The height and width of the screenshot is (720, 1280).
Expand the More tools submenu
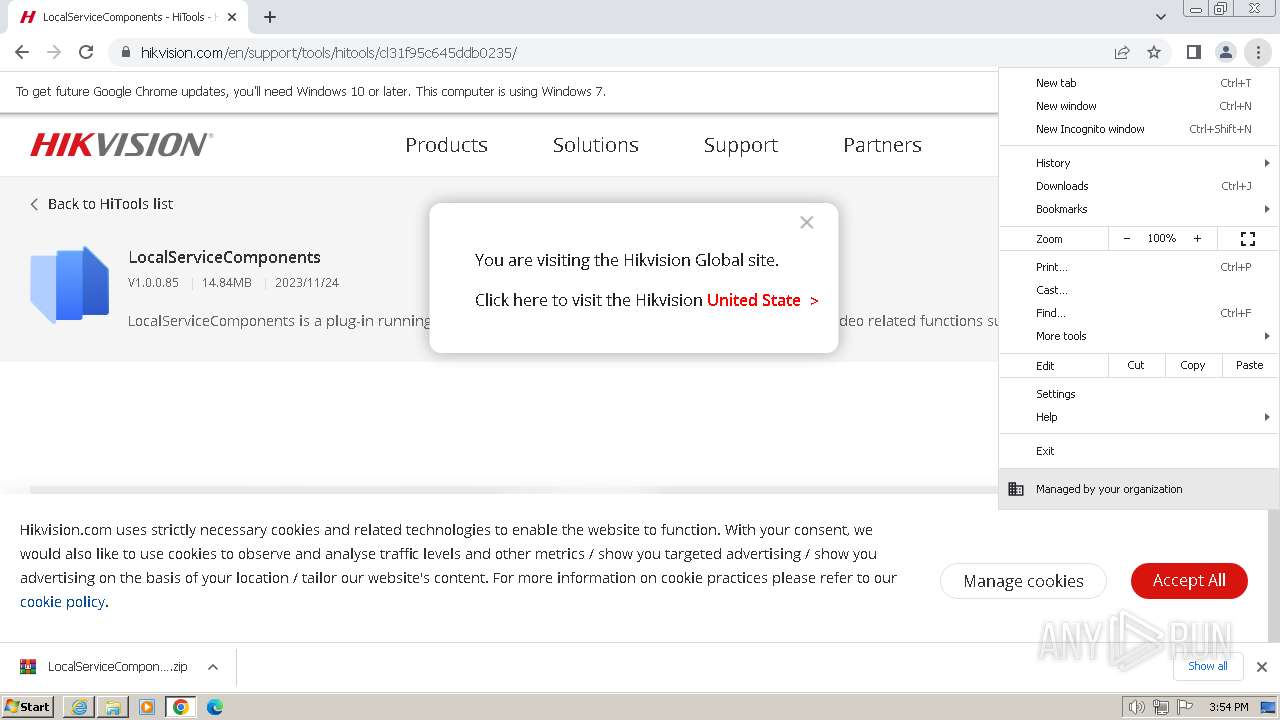pos(1139,336)
